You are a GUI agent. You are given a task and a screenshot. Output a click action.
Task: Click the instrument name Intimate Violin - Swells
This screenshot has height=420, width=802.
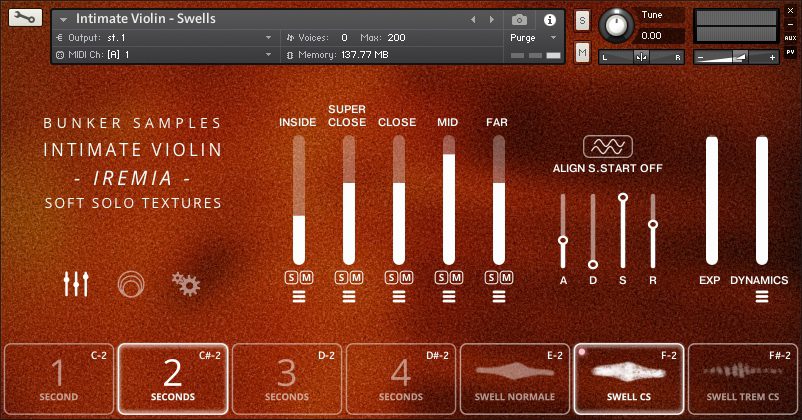[146, 19]
